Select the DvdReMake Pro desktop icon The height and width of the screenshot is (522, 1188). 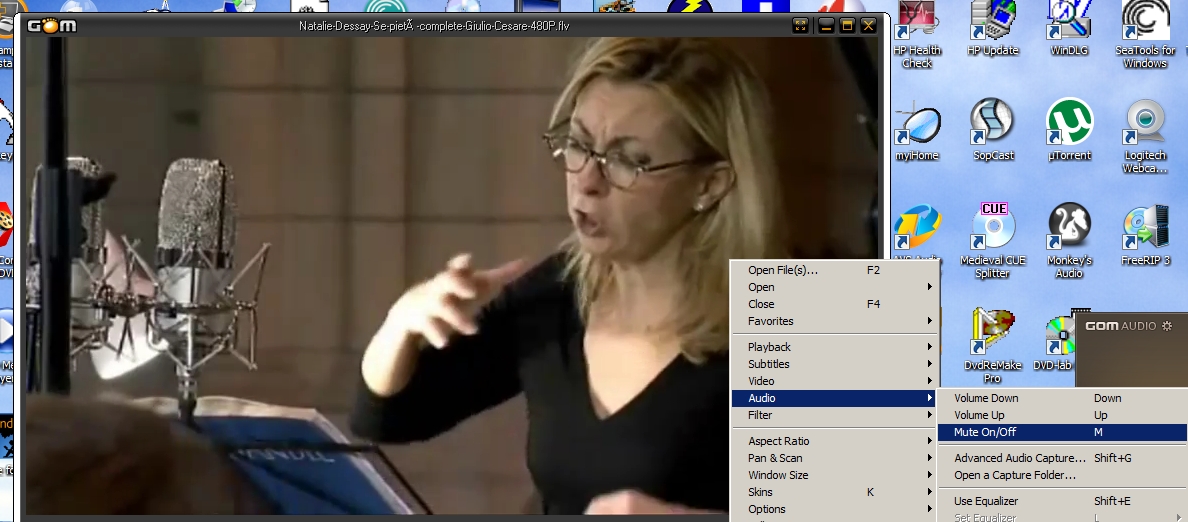[x=993, y=345]
